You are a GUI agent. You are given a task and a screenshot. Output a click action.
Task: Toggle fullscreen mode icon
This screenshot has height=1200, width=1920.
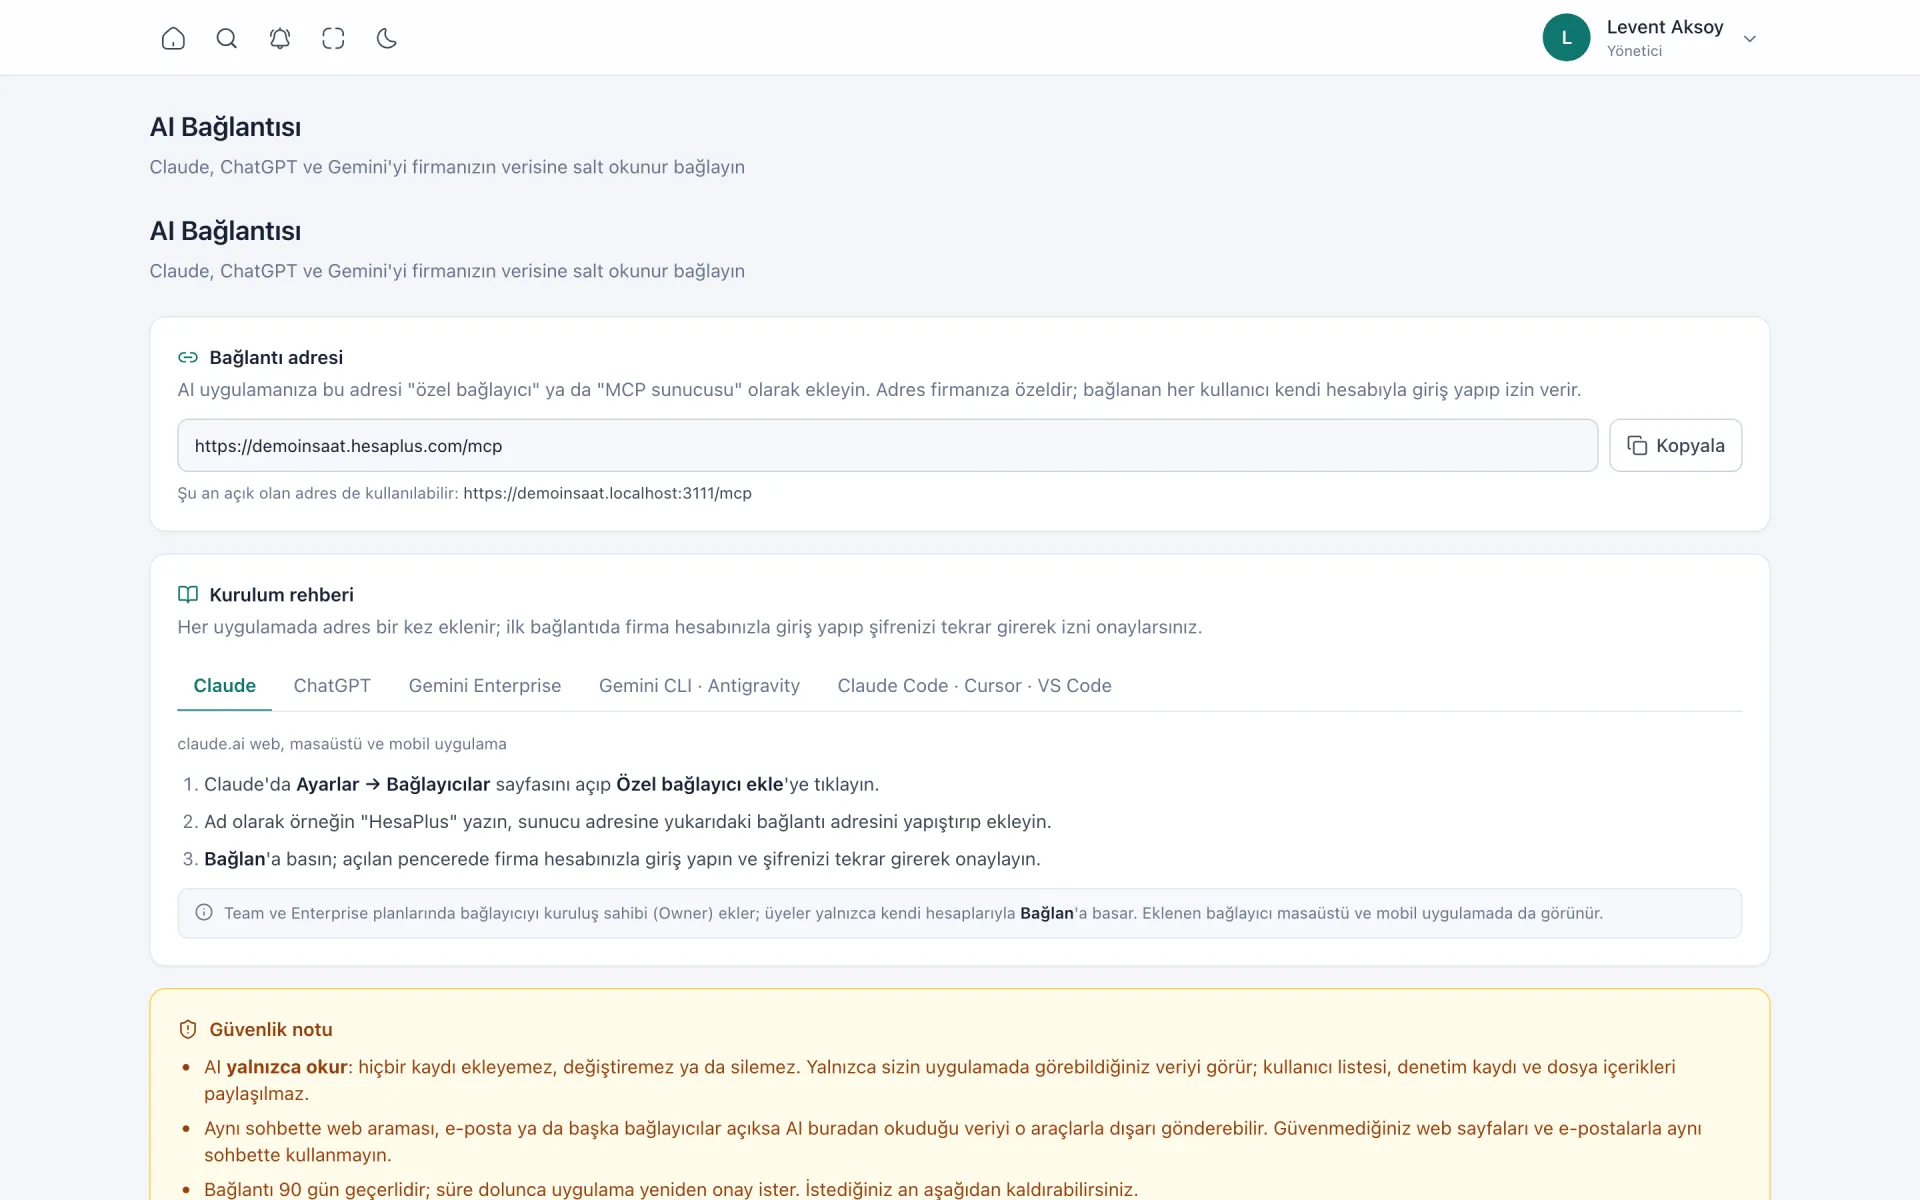pyautogui.click(x=333, y=38)
